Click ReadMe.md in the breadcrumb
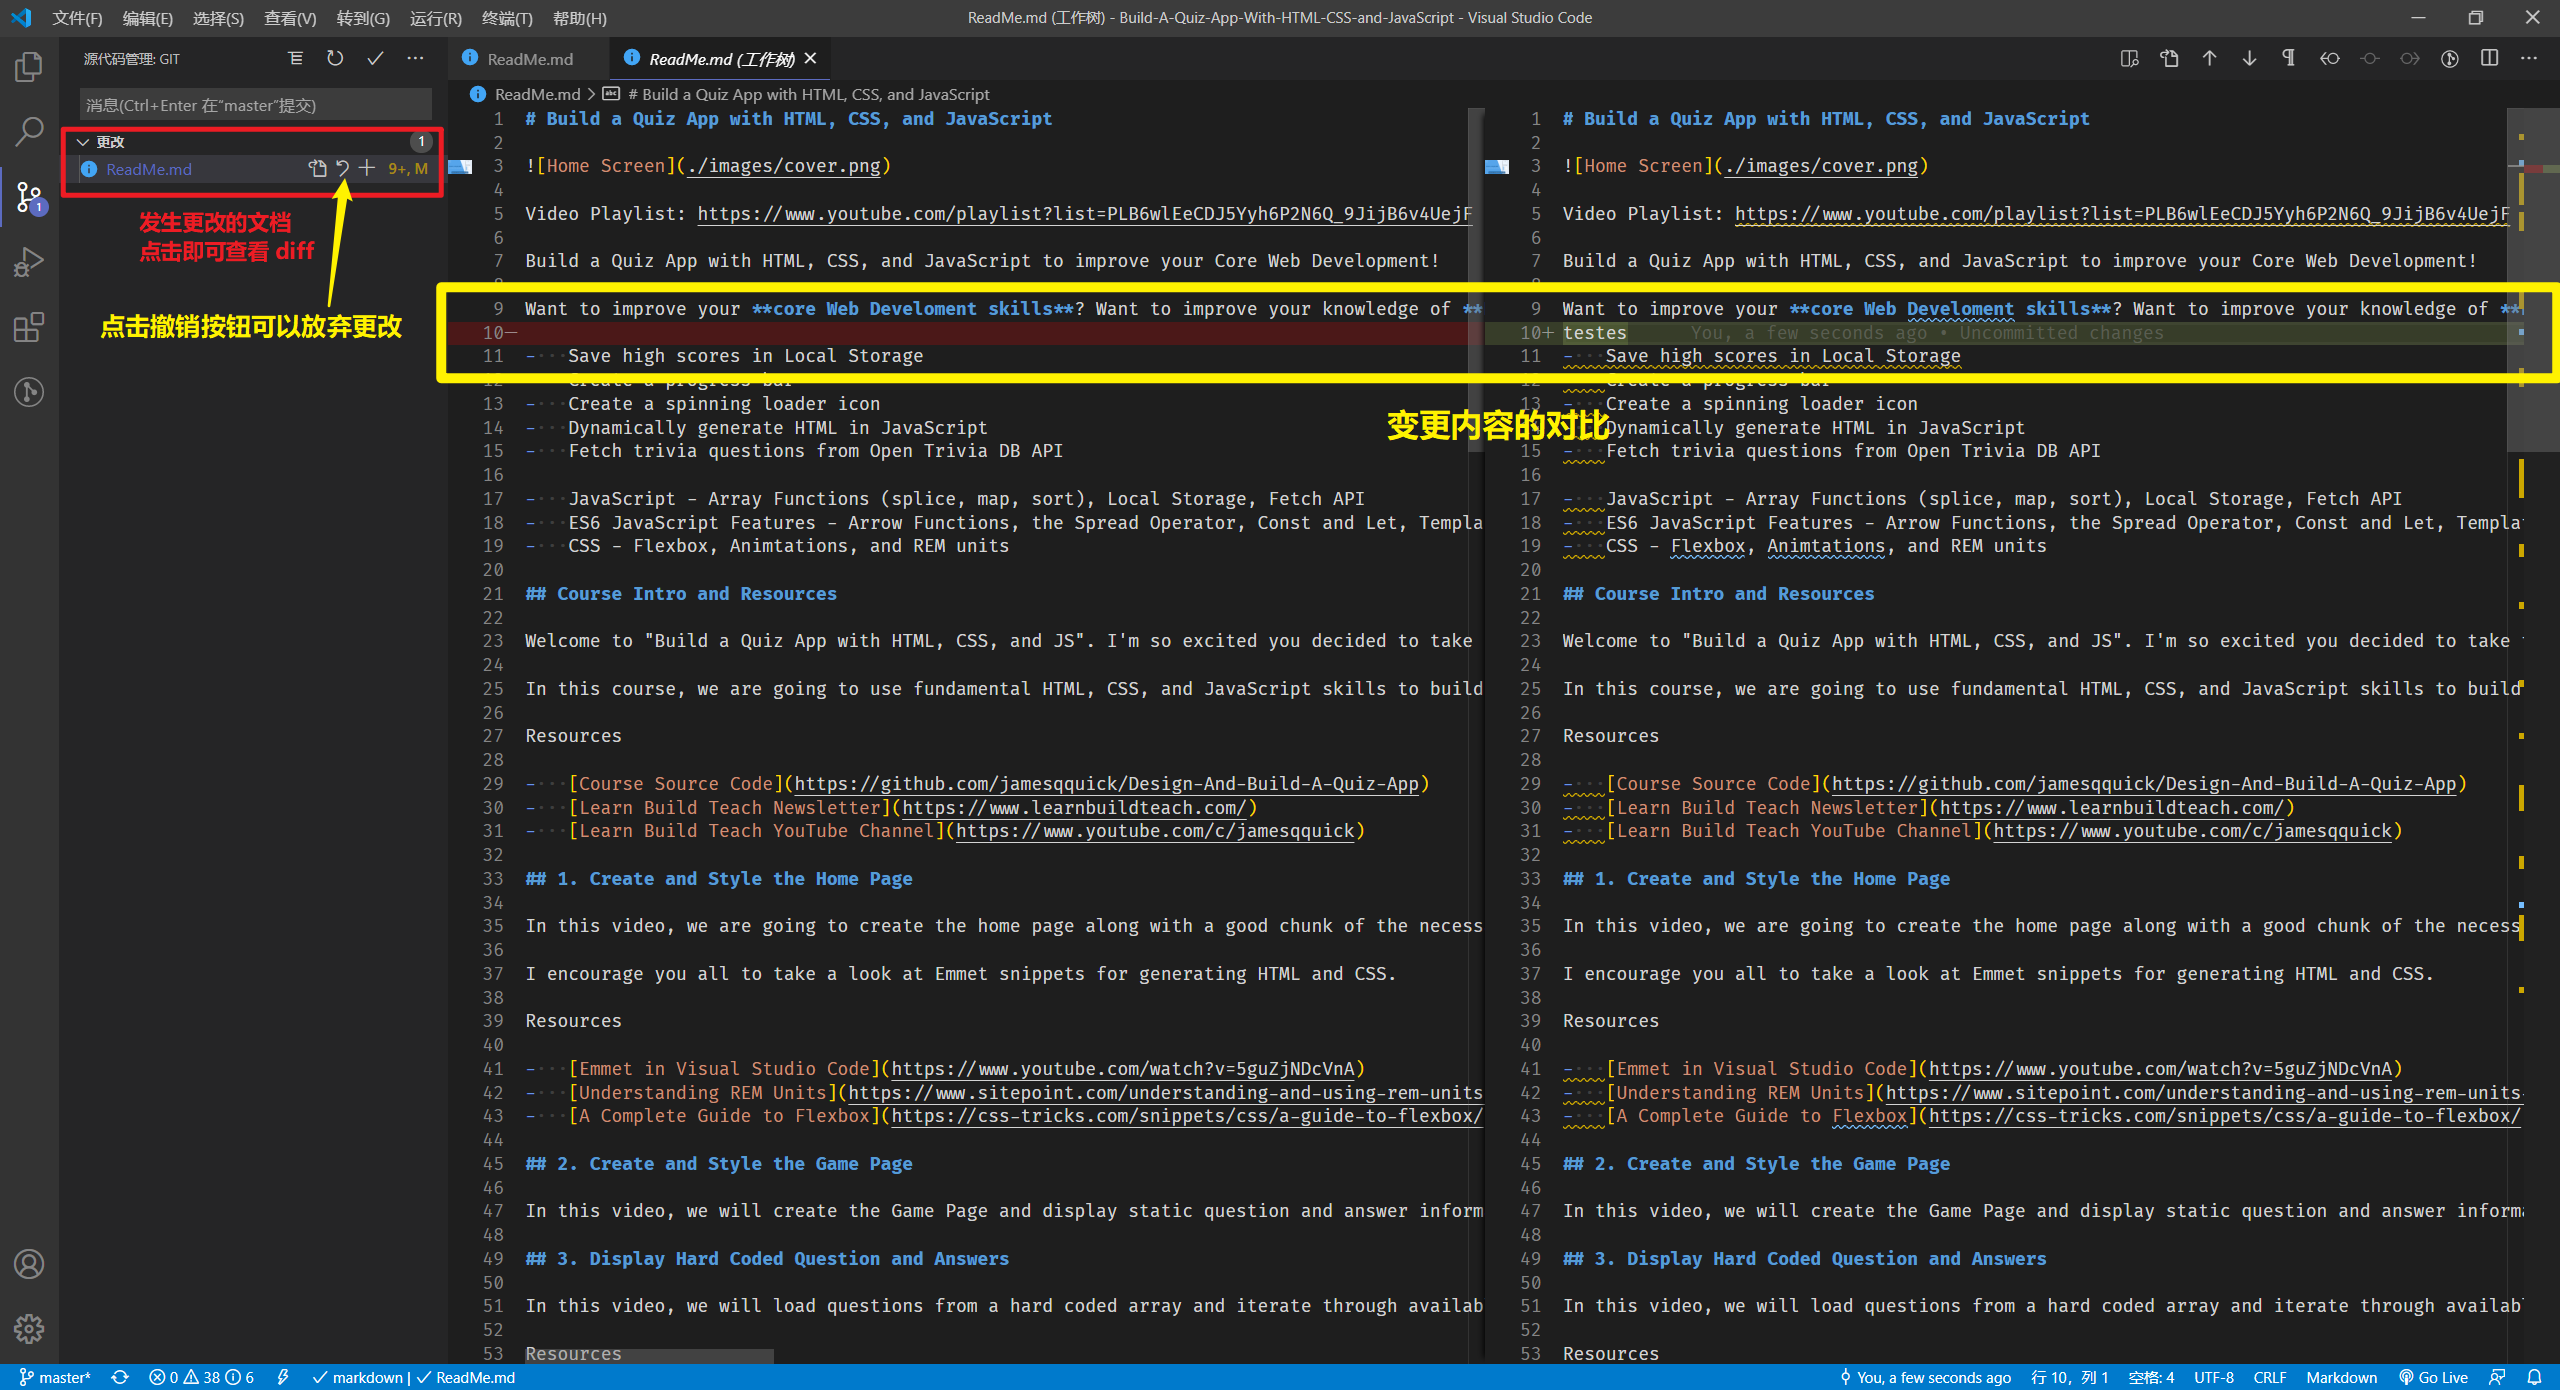2560x1390 pixels. pyautogui.click(x=537, y=94)
